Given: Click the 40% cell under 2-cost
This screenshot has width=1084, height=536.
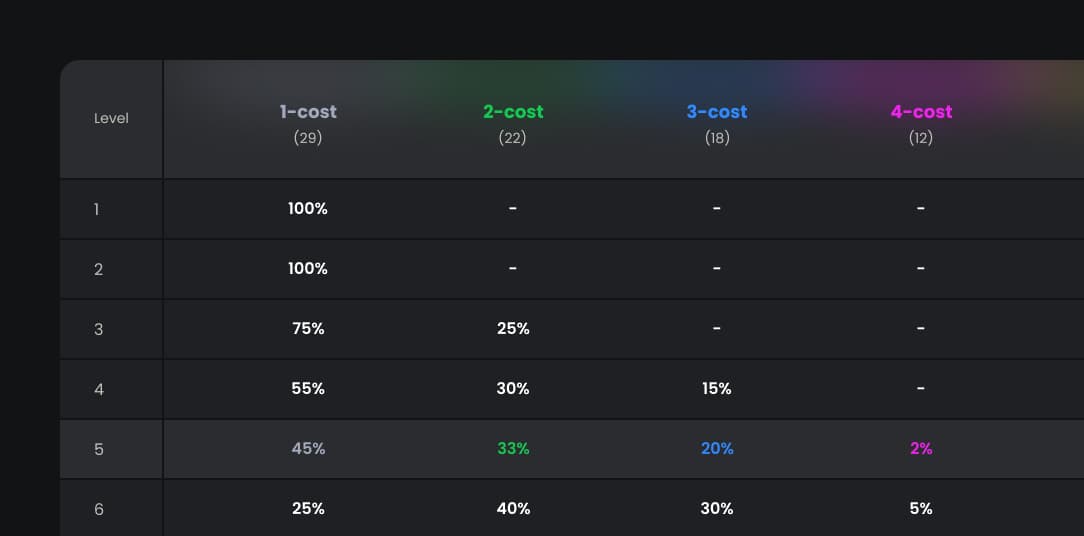Looking at the screenshot, I should click(x=513, y=508).
